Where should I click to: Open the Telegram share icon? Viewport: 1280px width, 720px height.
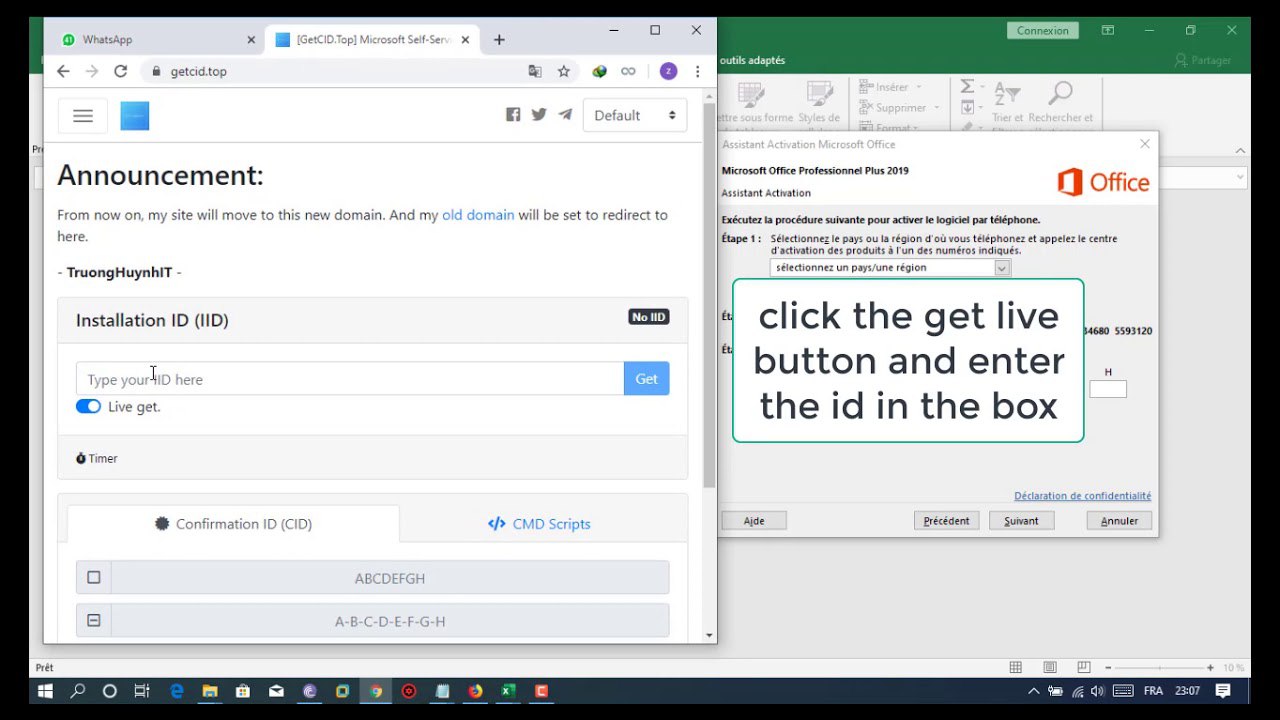tap(566, 115)
